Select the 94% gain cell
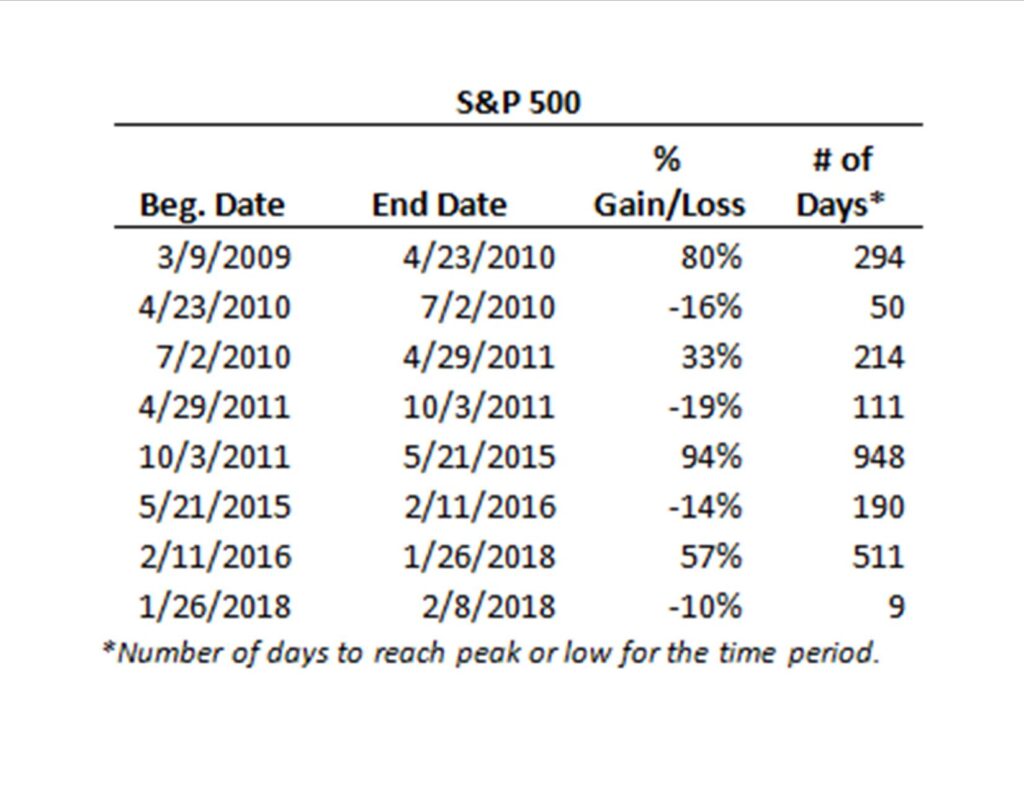 tap(713, 456)
